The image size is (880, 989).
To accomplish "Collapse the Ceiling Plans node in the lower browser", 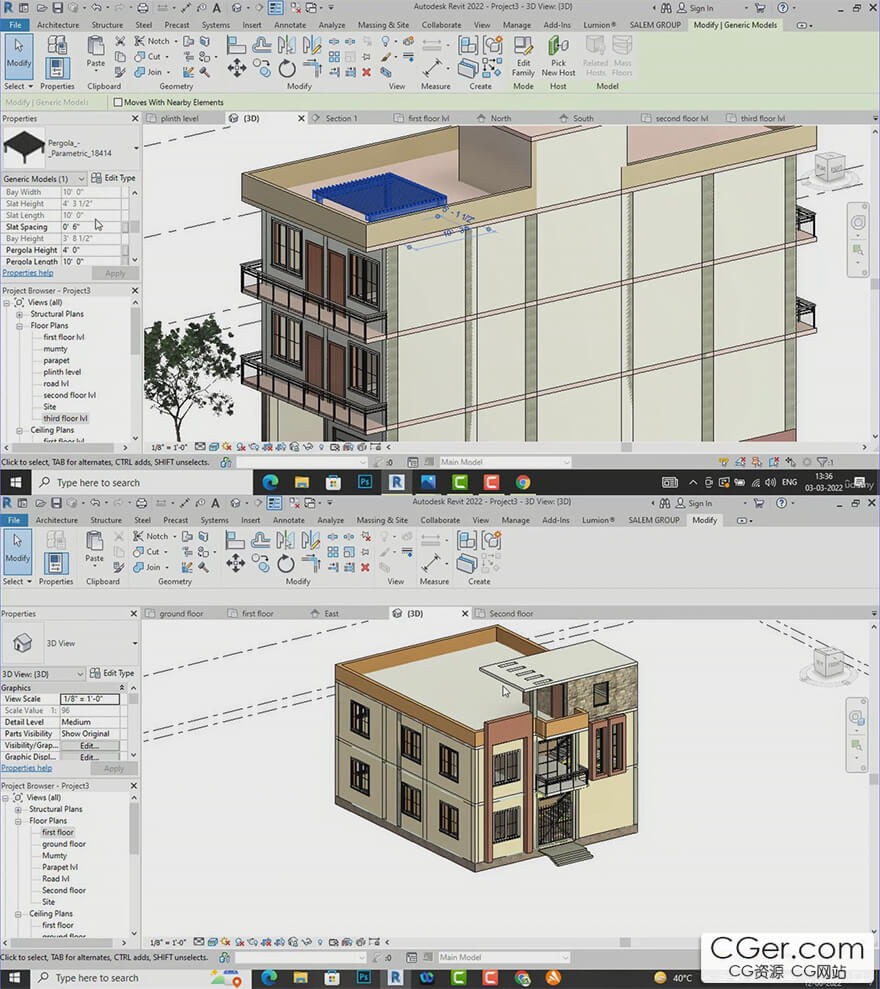I will (18, 914).
